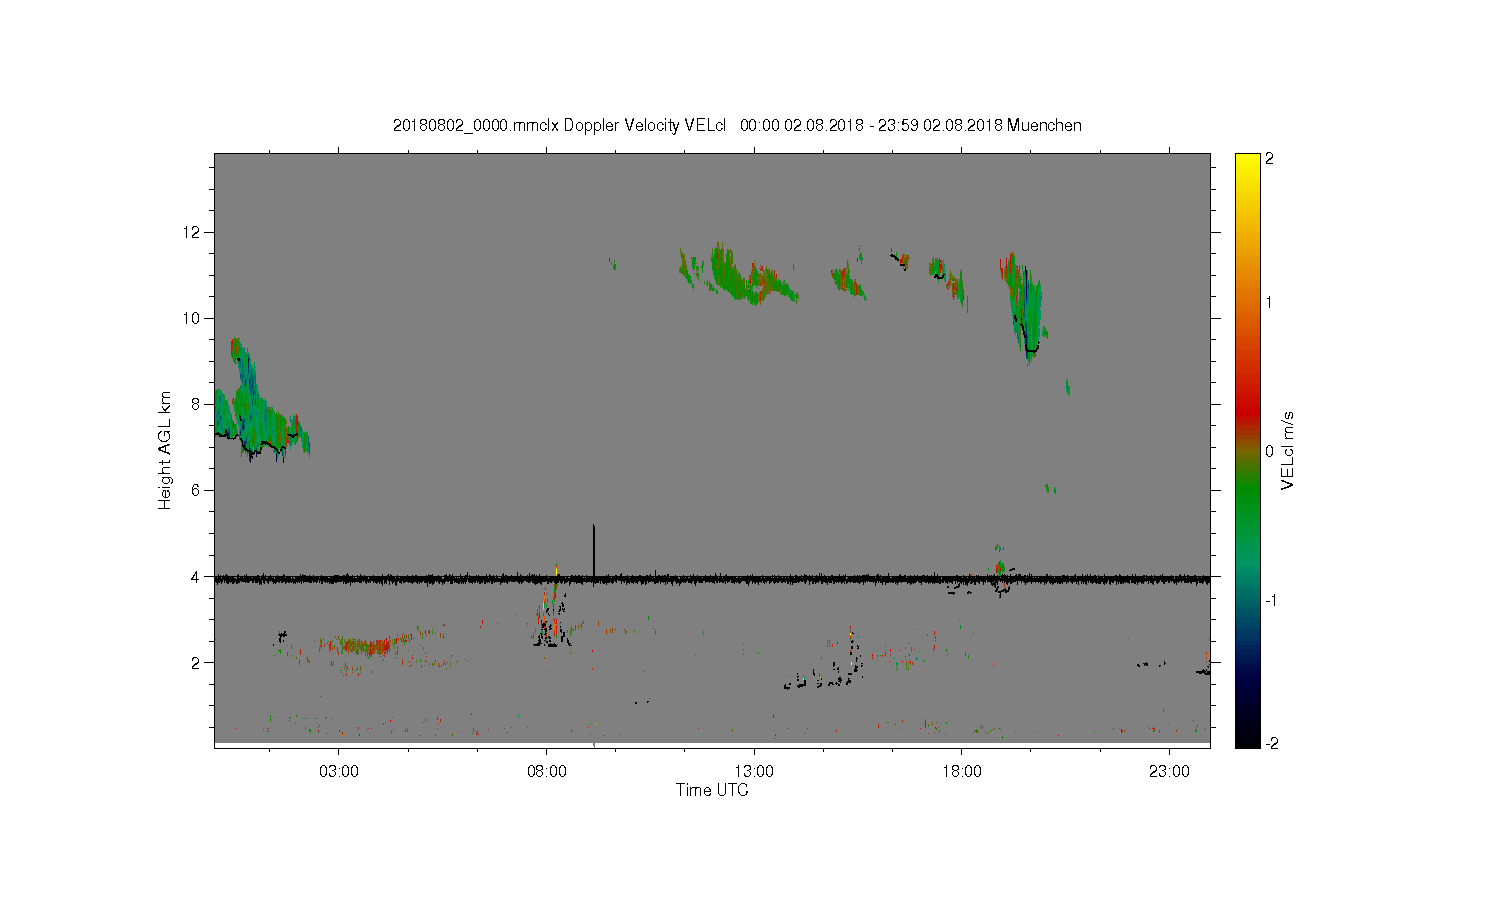Click the green cloud layer near 8 km
The image size is (1500, 900).
[x=260, y=410]
